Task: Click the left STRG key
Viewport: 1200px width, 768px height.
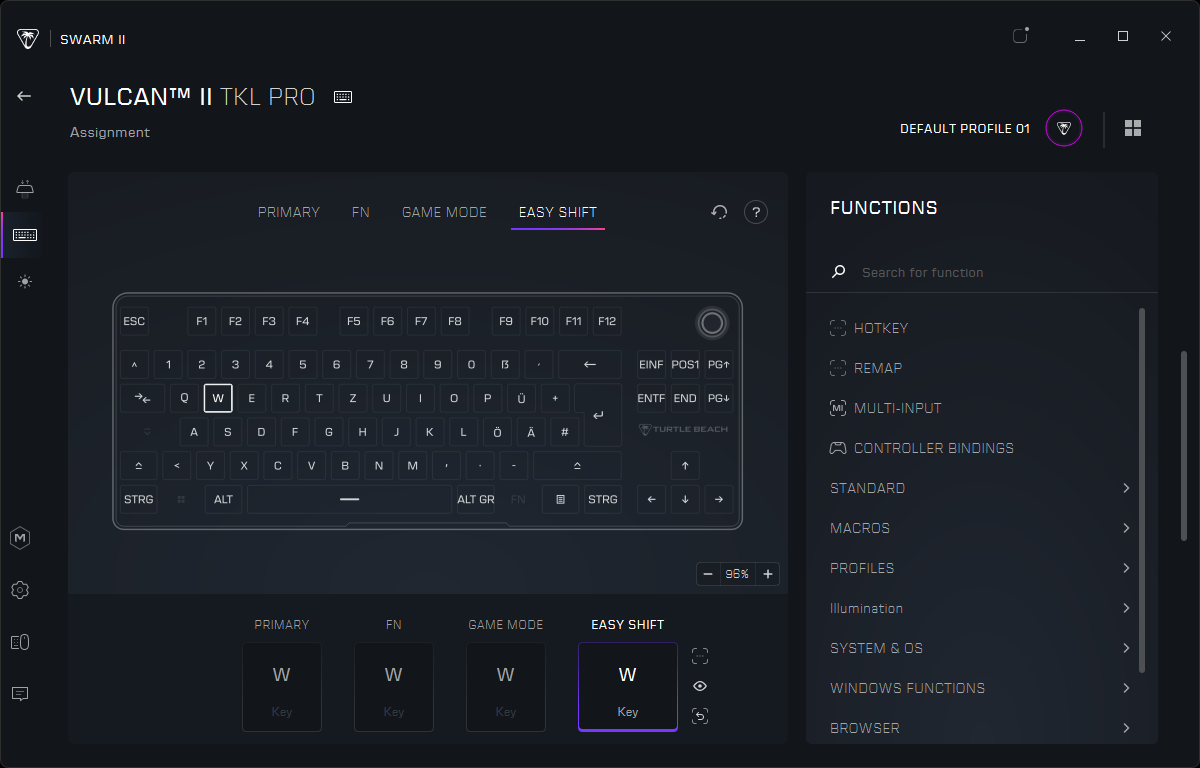Action: (x=139, y=499)
